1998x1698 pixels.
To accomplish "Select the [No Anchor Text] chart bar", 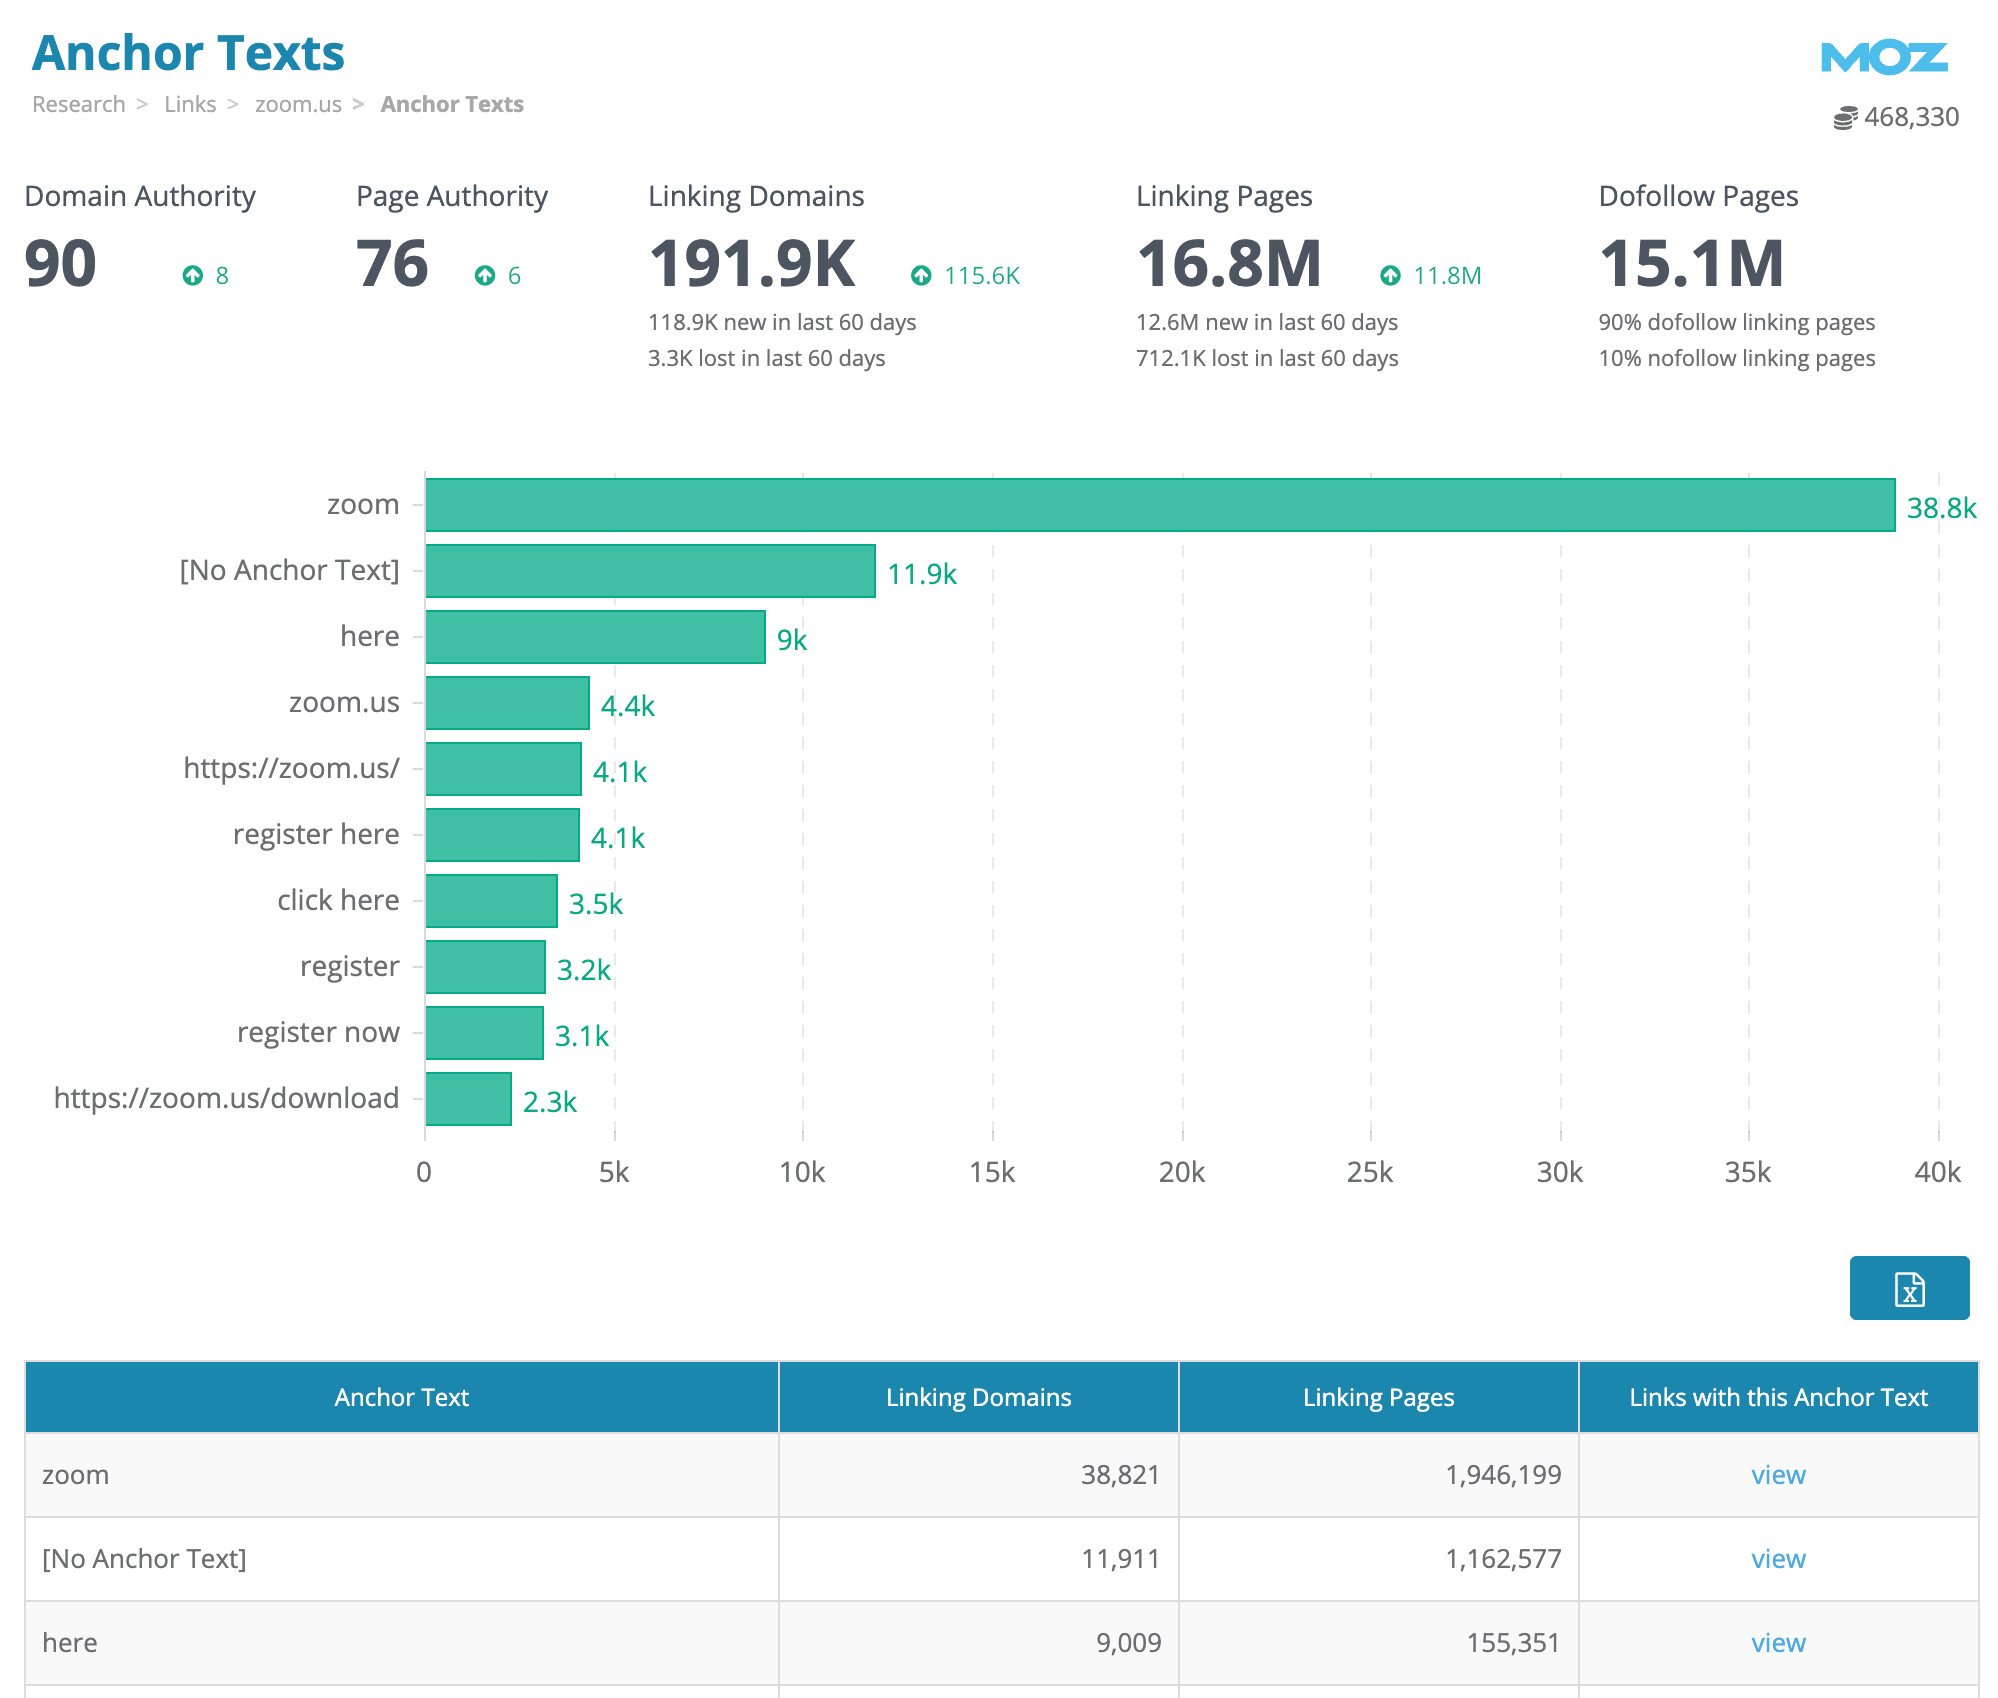I will point(650,571).
